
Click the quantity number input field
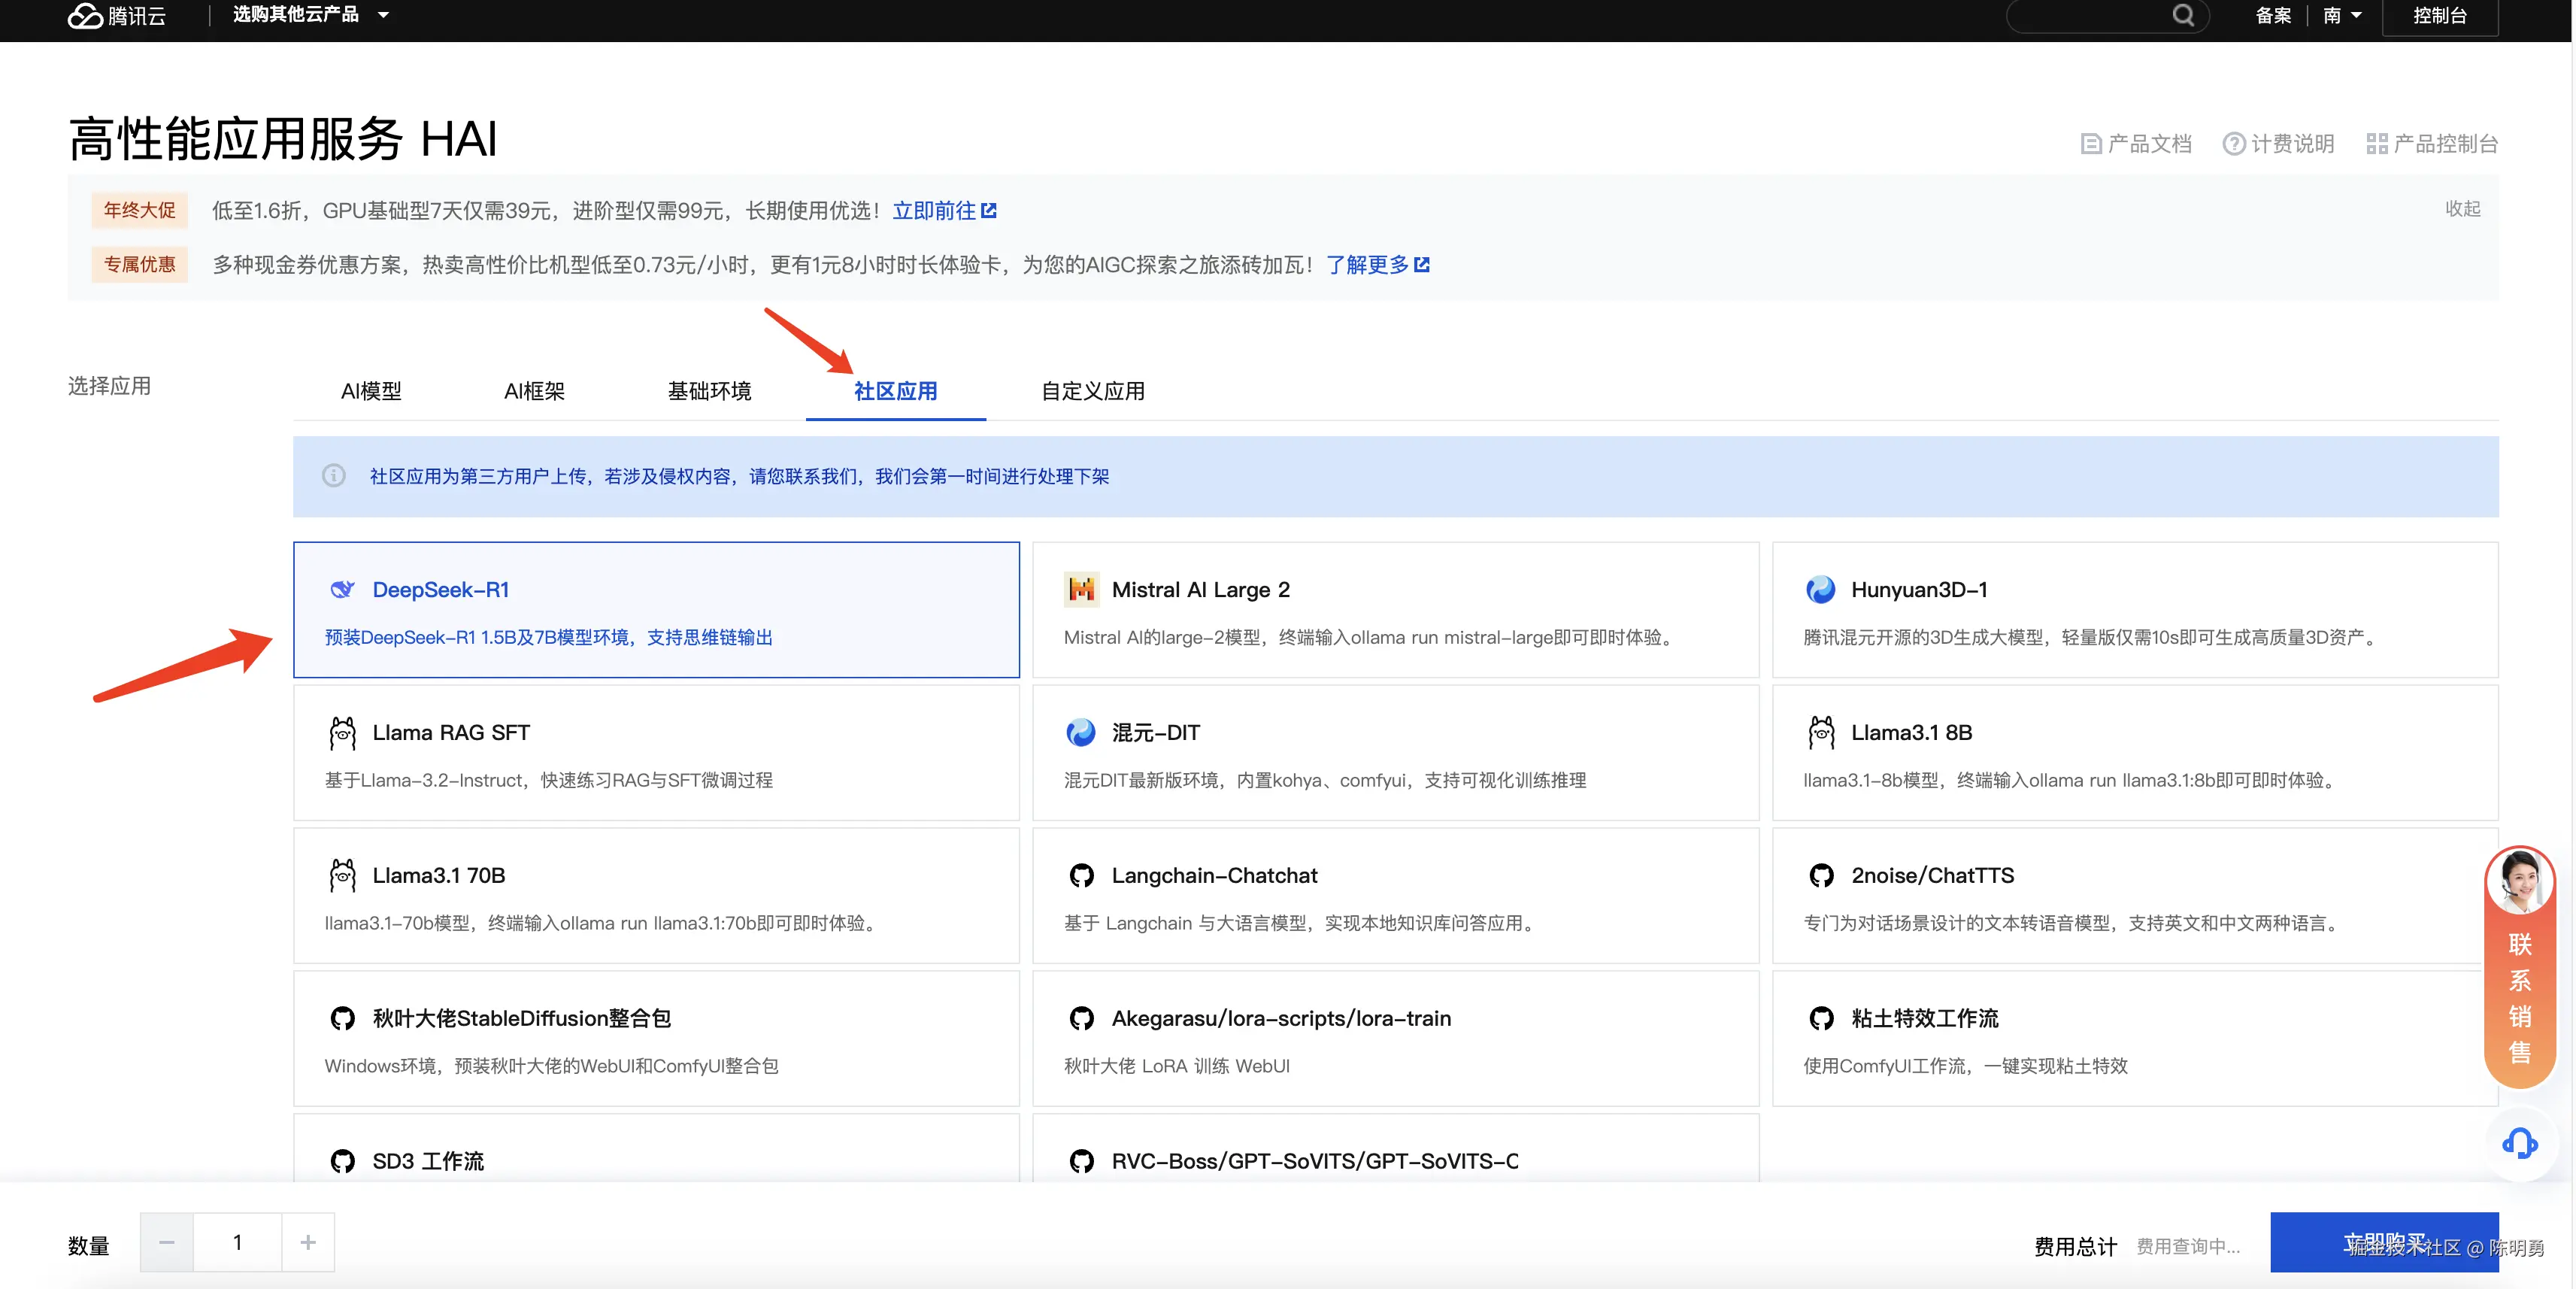coord(237,1242)
